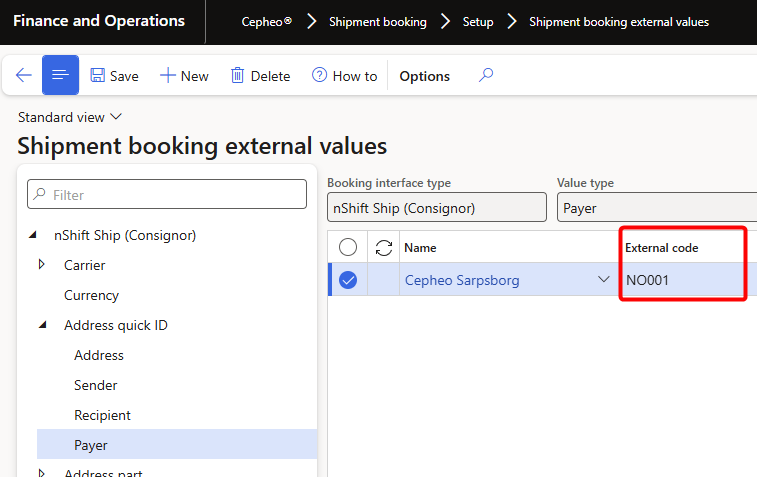The height and width of the screenshot is (477, 757).
Task: Open the Cepheo Sarpsborg link
Action: (x=462, y=280)
